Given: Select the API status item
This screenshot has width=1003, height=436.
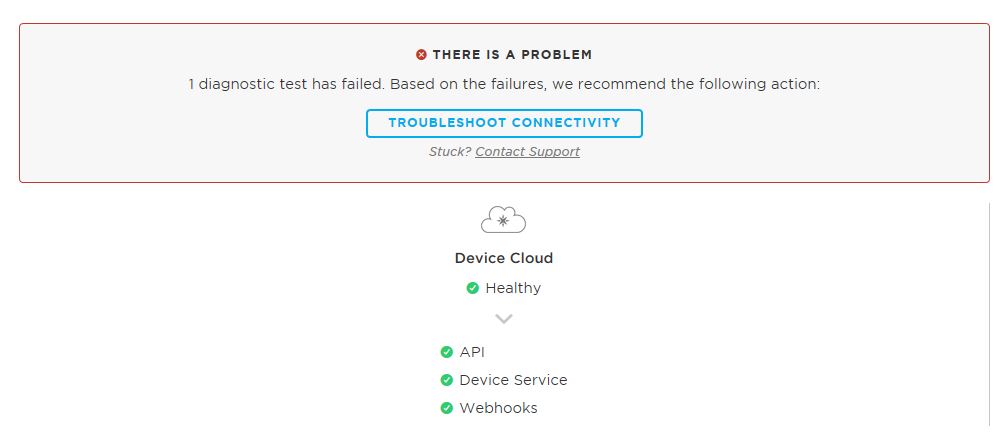Looking at the screenshot, I should pos(472,352).
